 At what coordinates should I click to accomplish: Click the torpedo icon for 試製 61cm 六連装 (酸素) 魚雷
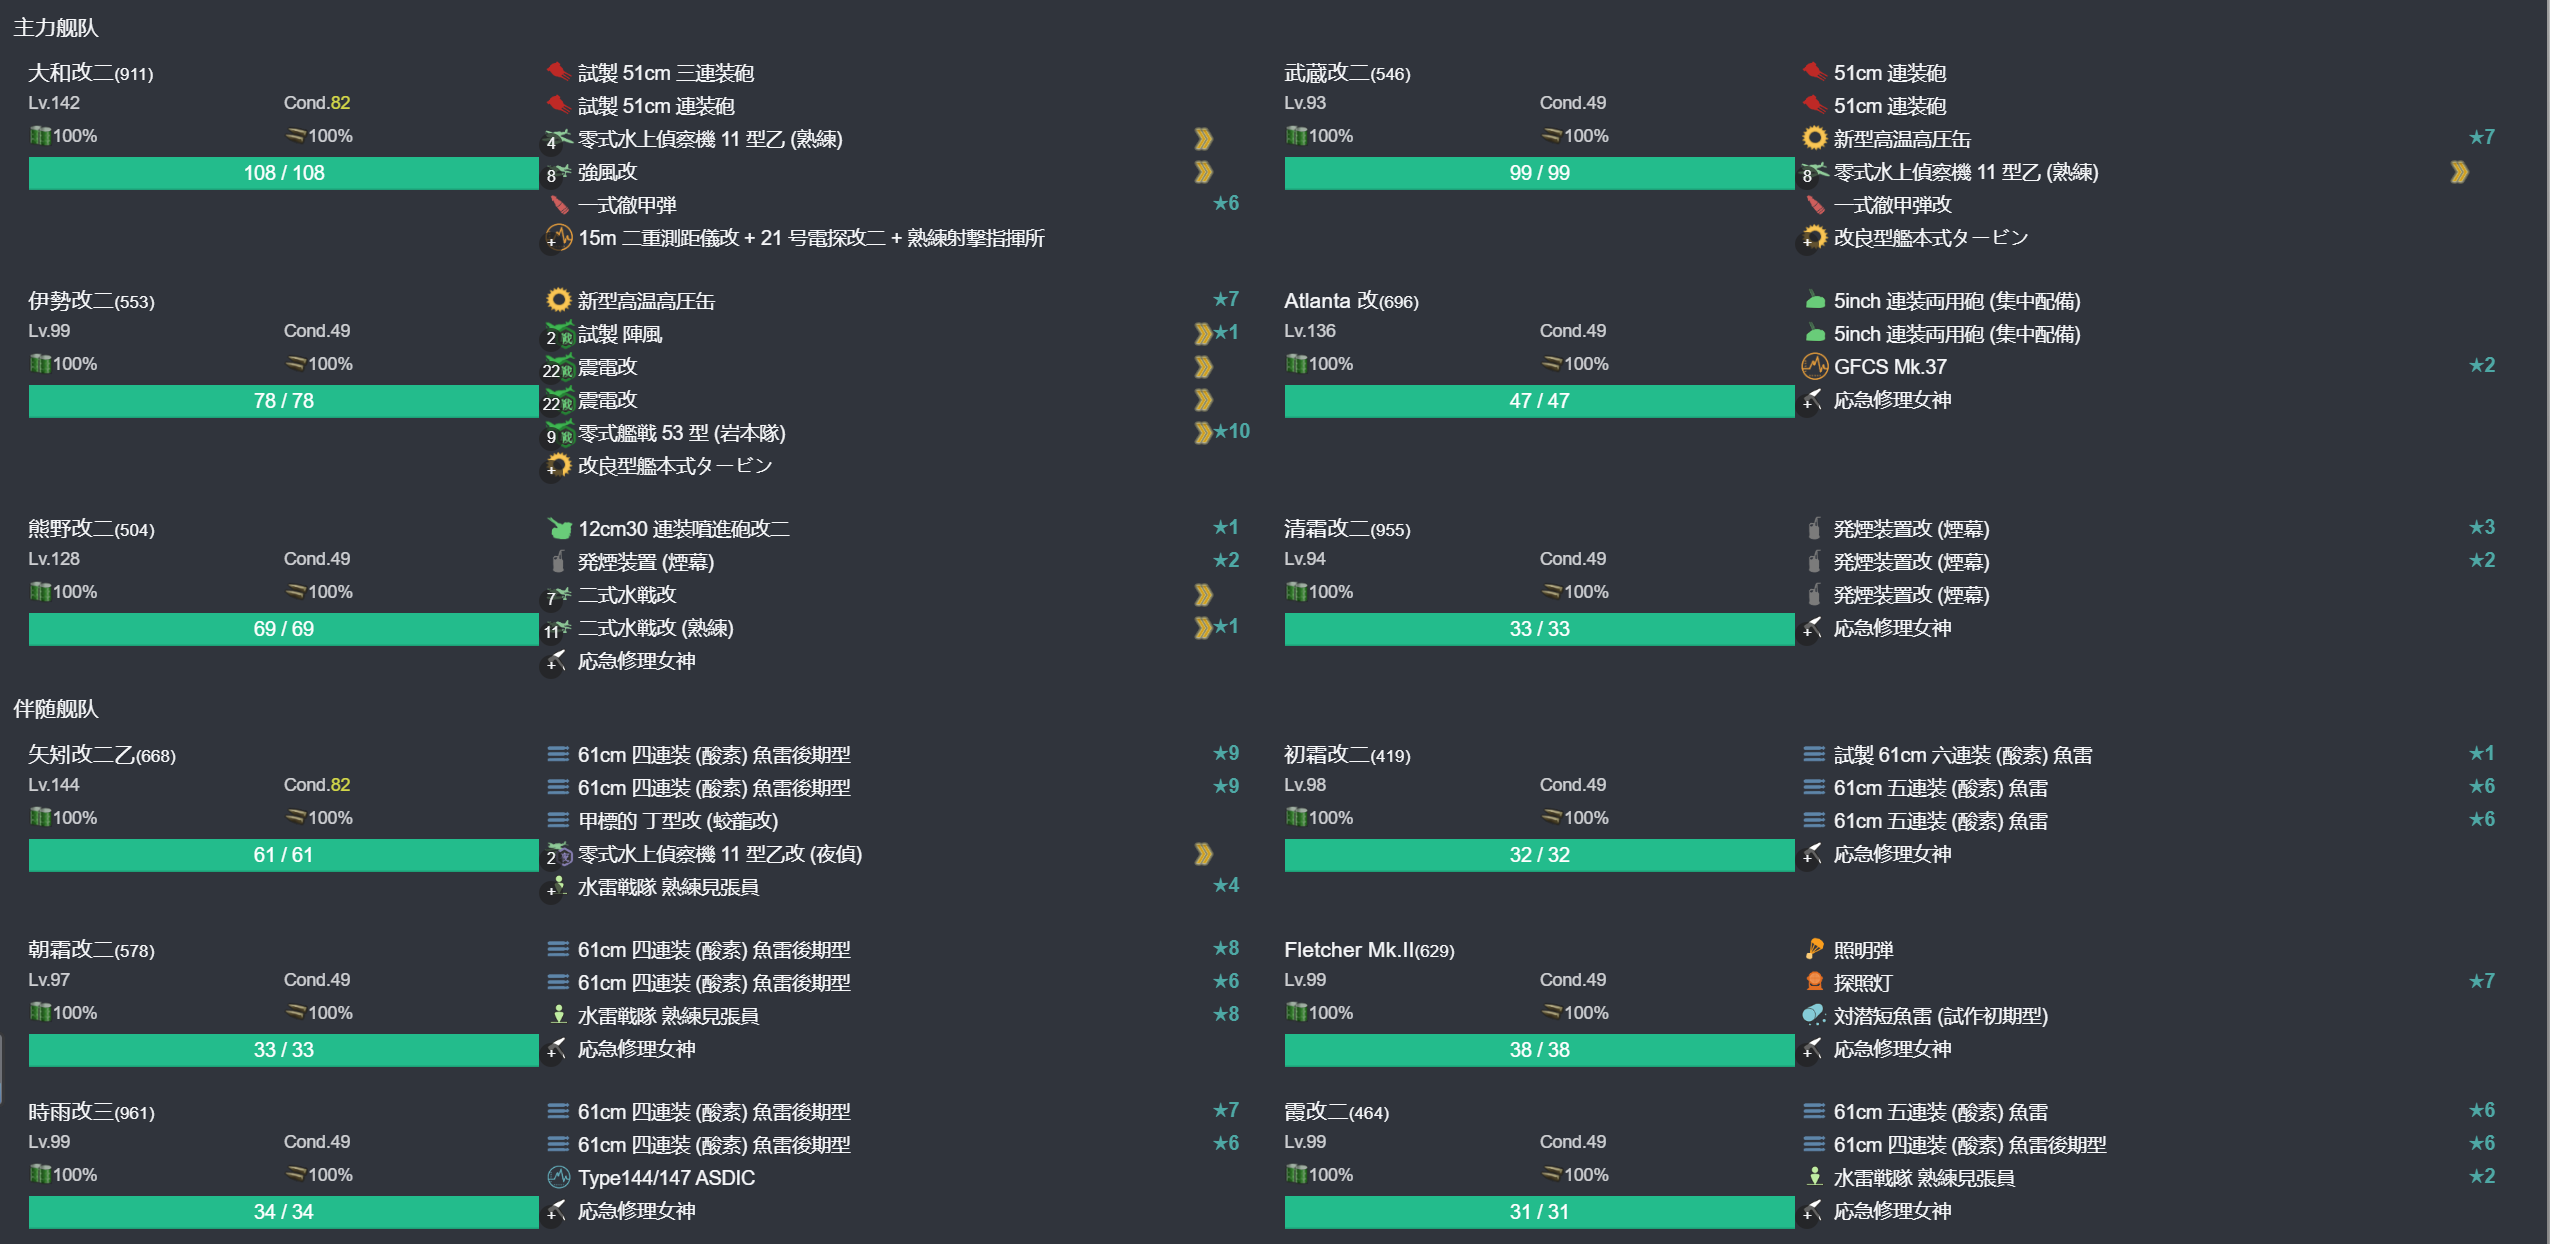tap(1814, 755)
